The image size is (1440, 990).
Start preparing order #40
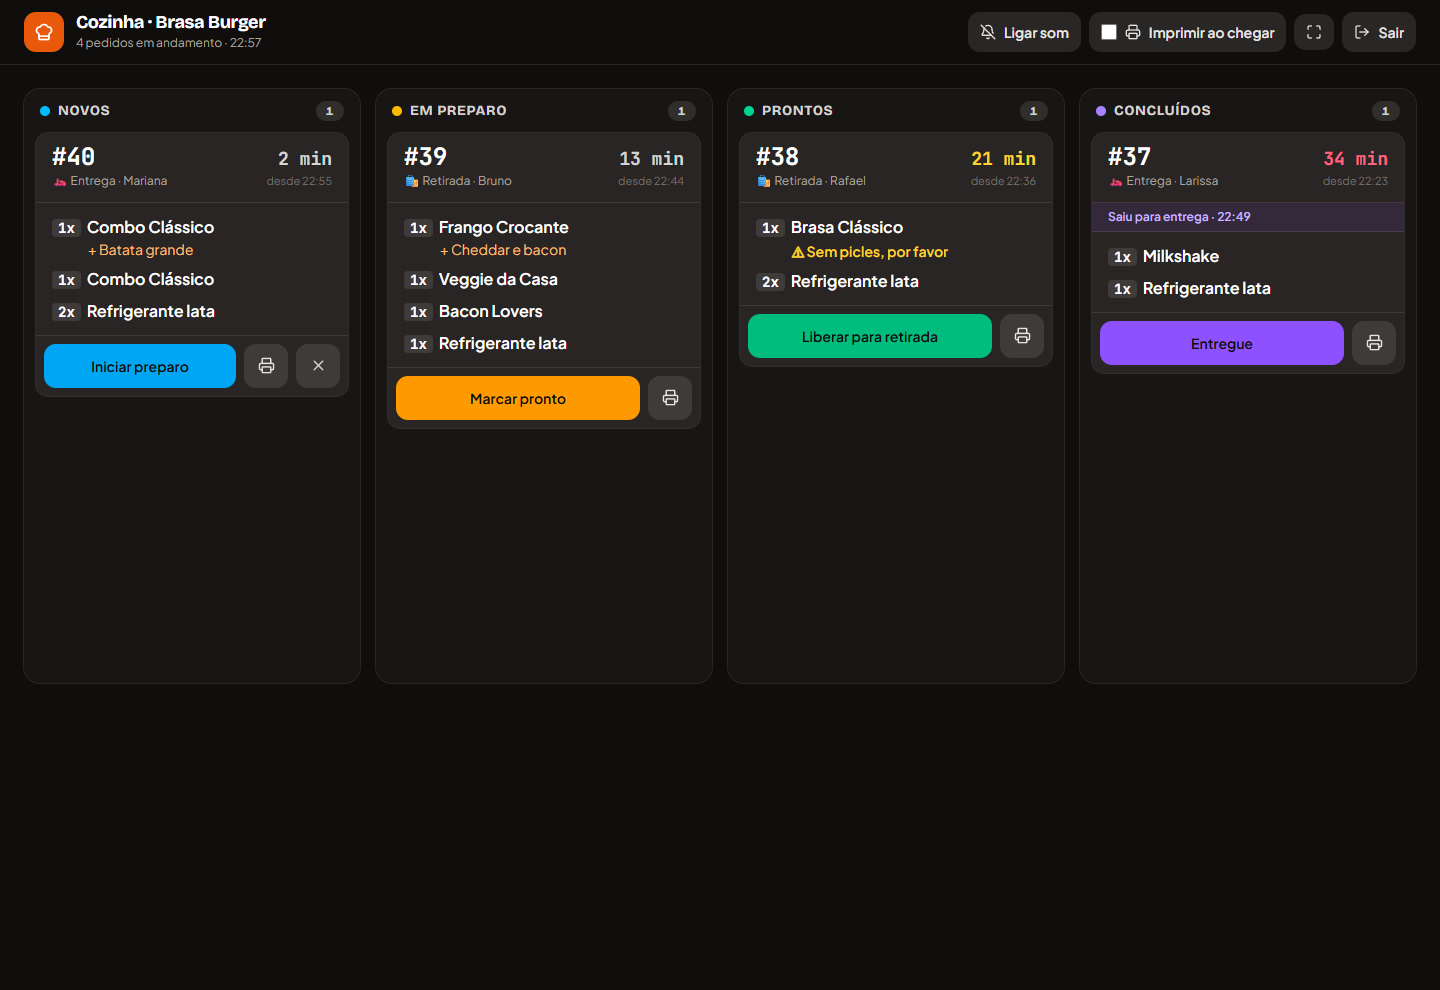pyautogui.click(x=140, y=366)
